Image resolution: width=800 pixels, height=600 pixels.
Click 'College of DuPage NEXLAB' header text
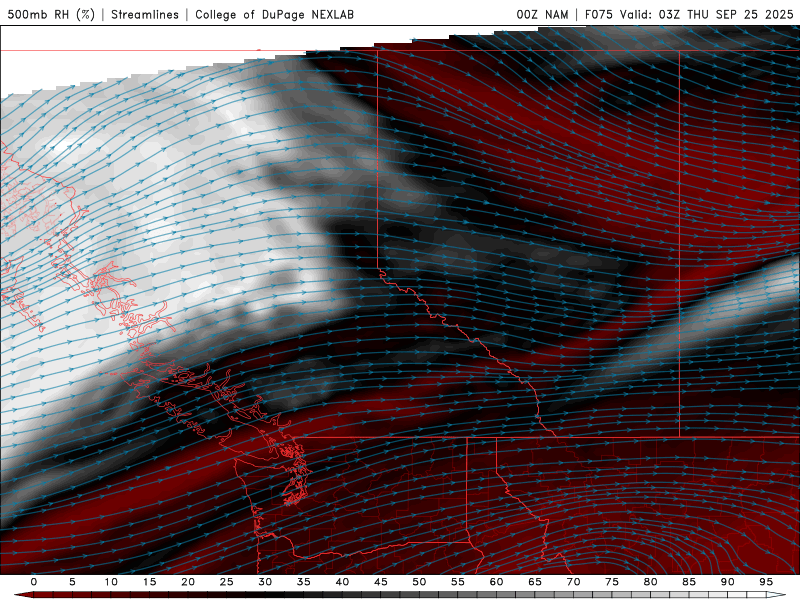pos(274,15)
